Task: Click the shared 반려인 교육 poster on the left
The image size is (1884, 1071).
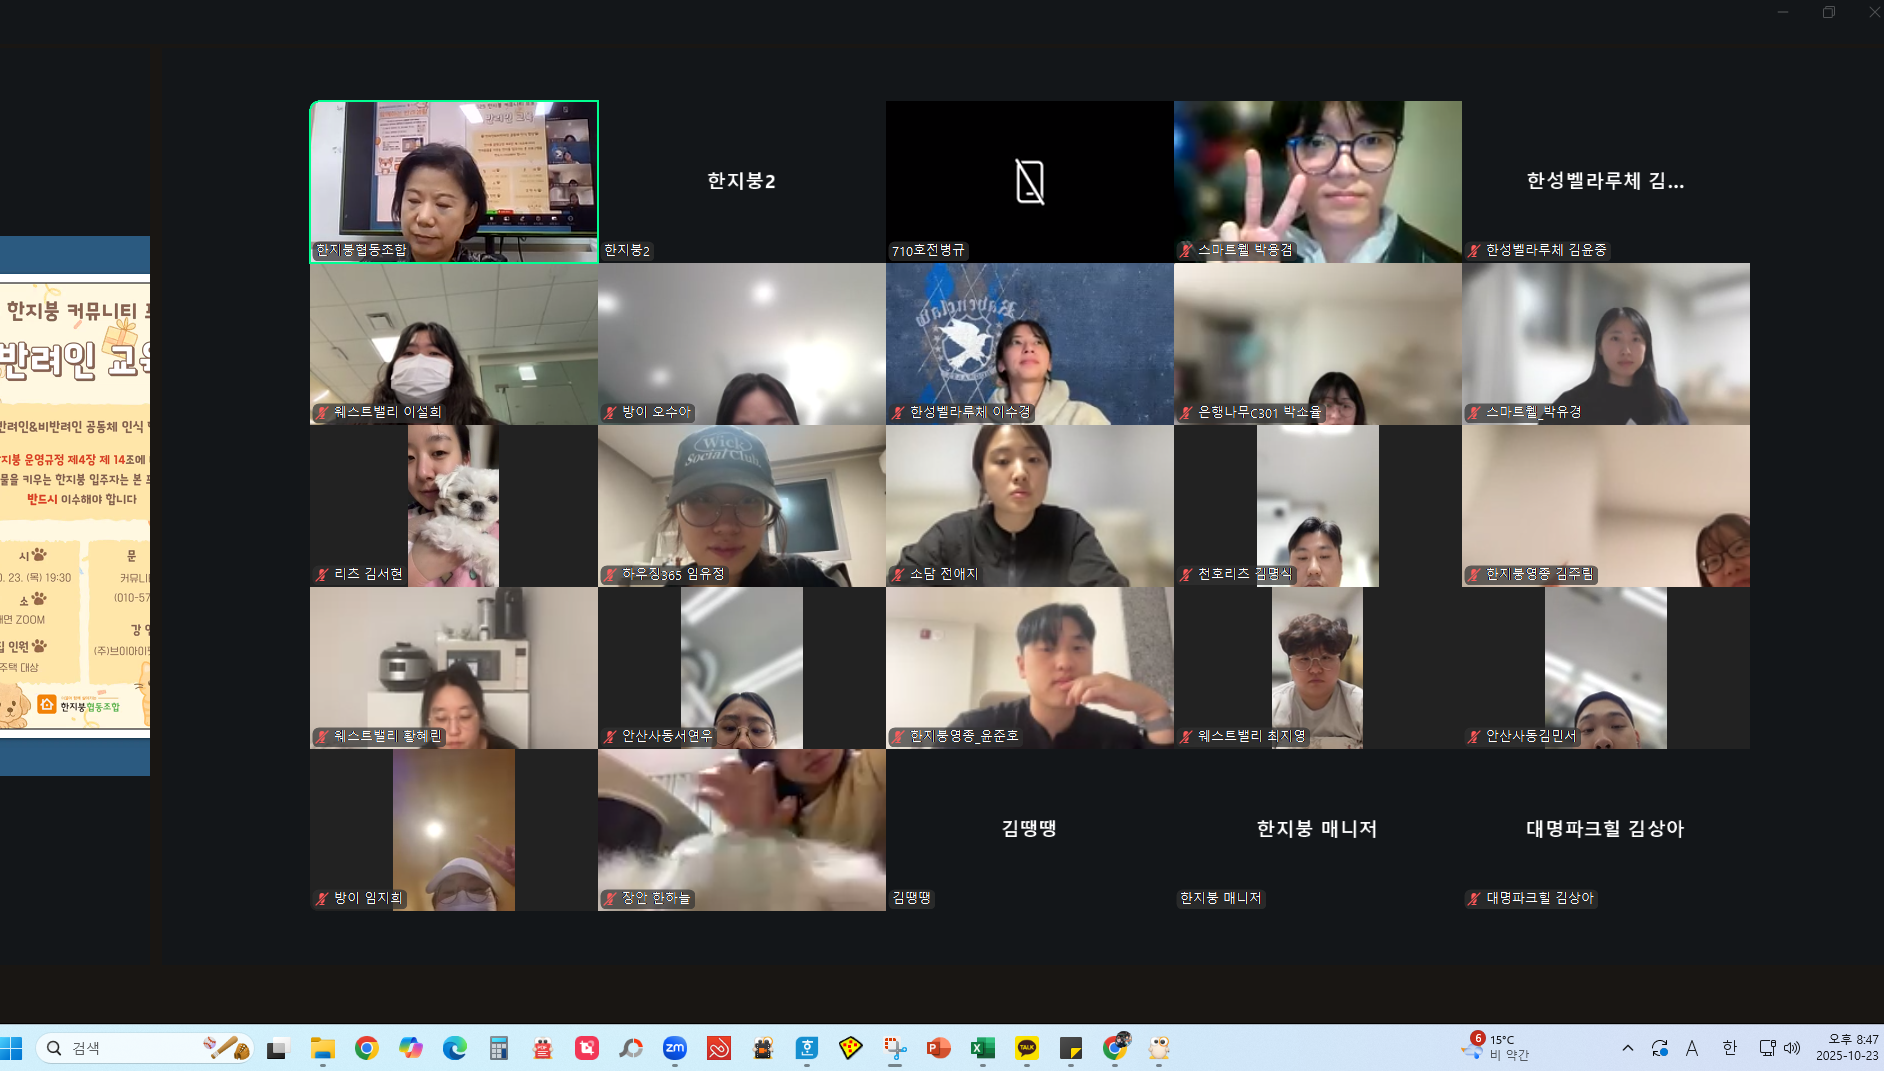Action: coord(75,505)
